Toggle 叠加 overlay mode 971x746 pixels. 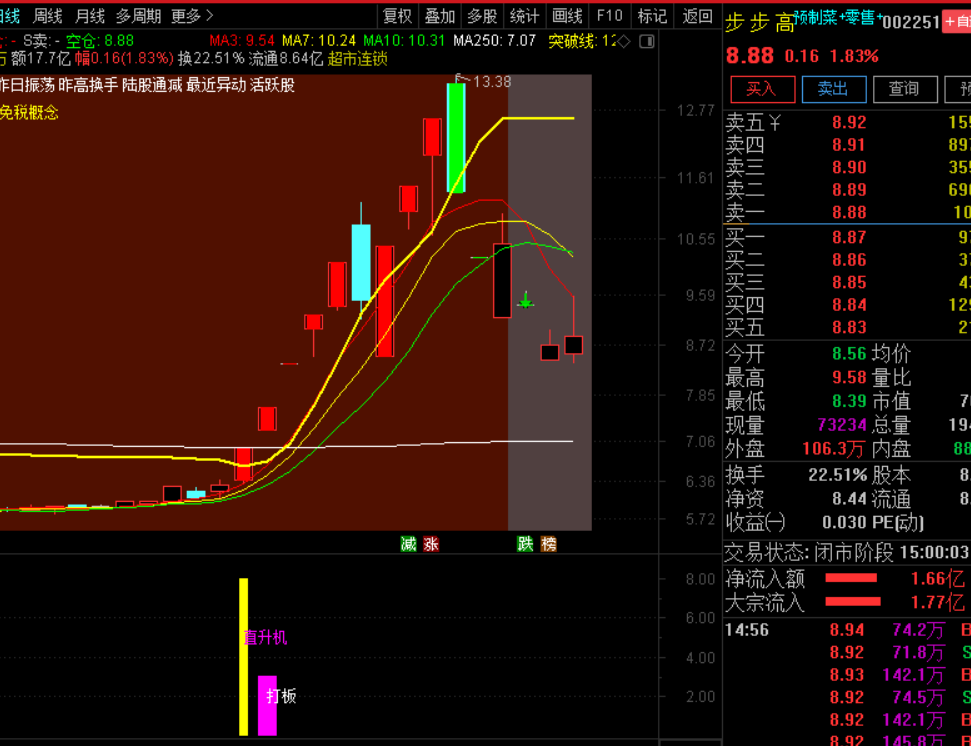[439, 16]
